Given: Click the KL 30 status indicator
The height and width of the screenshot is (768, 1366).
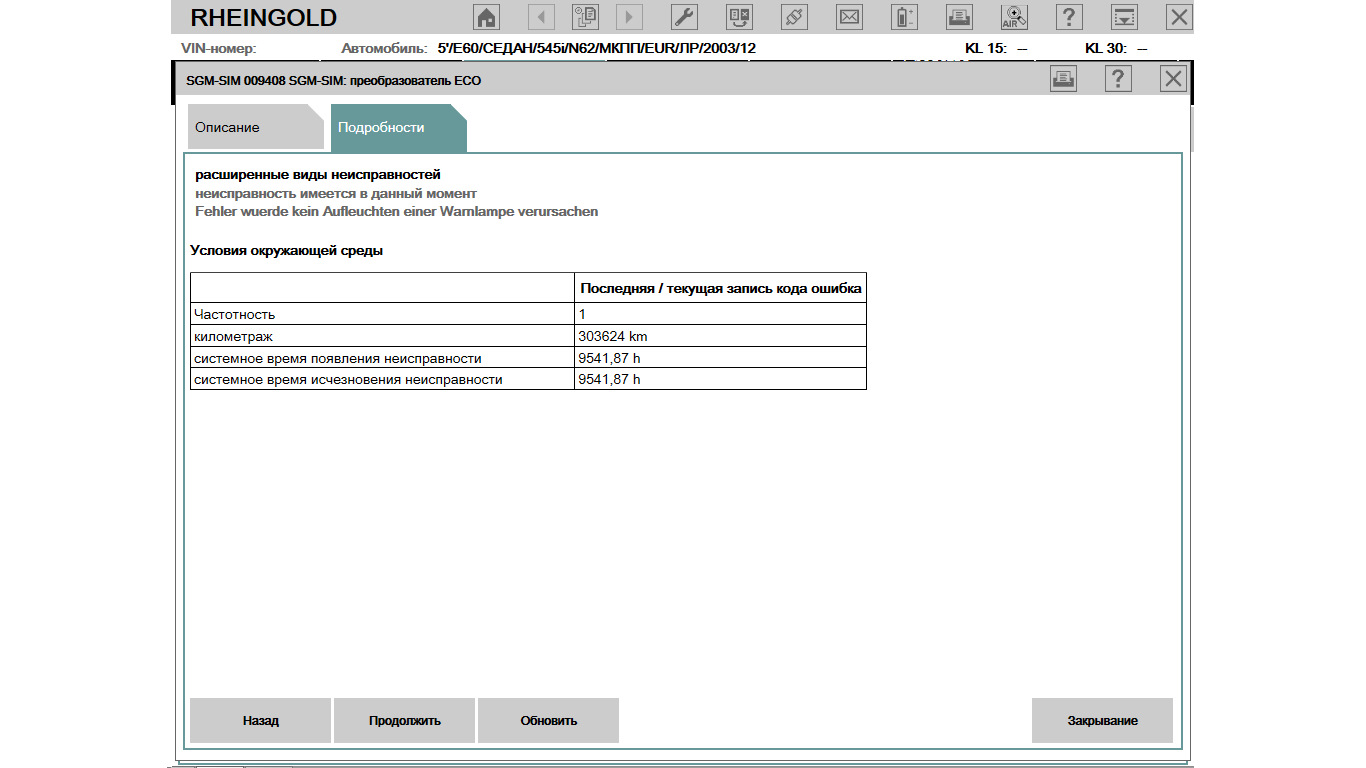Looking at the screenshot, I should pos(1116,48).
